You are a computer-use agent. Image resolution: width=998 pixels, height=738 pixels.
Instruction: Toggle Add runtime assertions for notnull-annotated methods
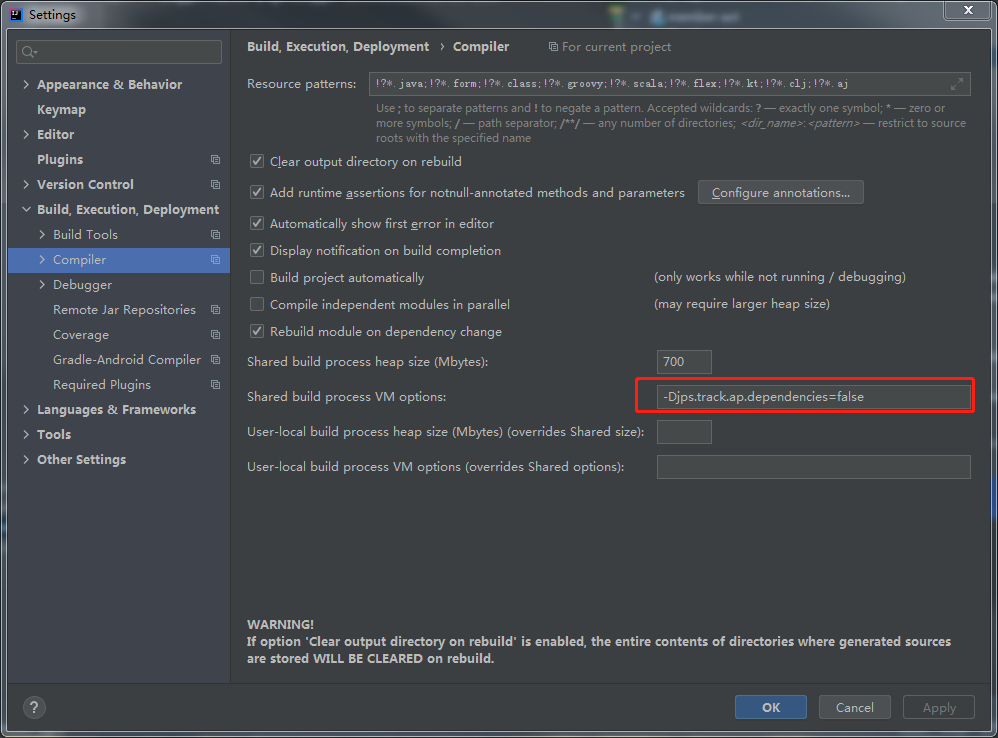pyautogui.click(x=257, y=192)
